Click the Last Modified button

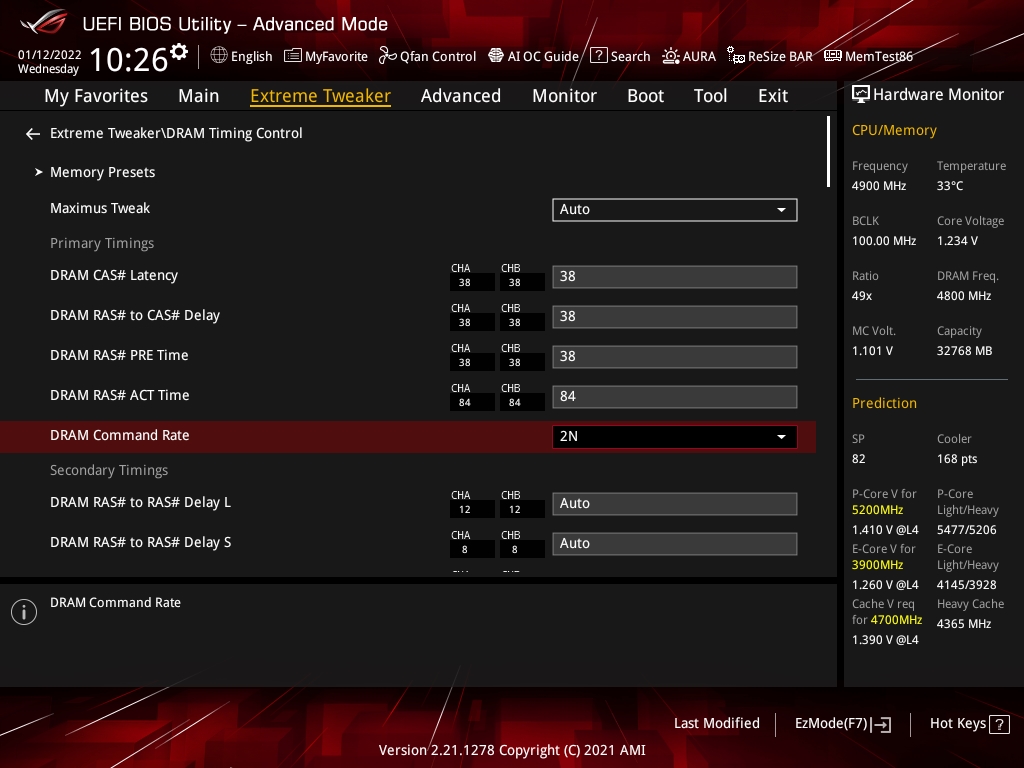[x=716, y=723]
